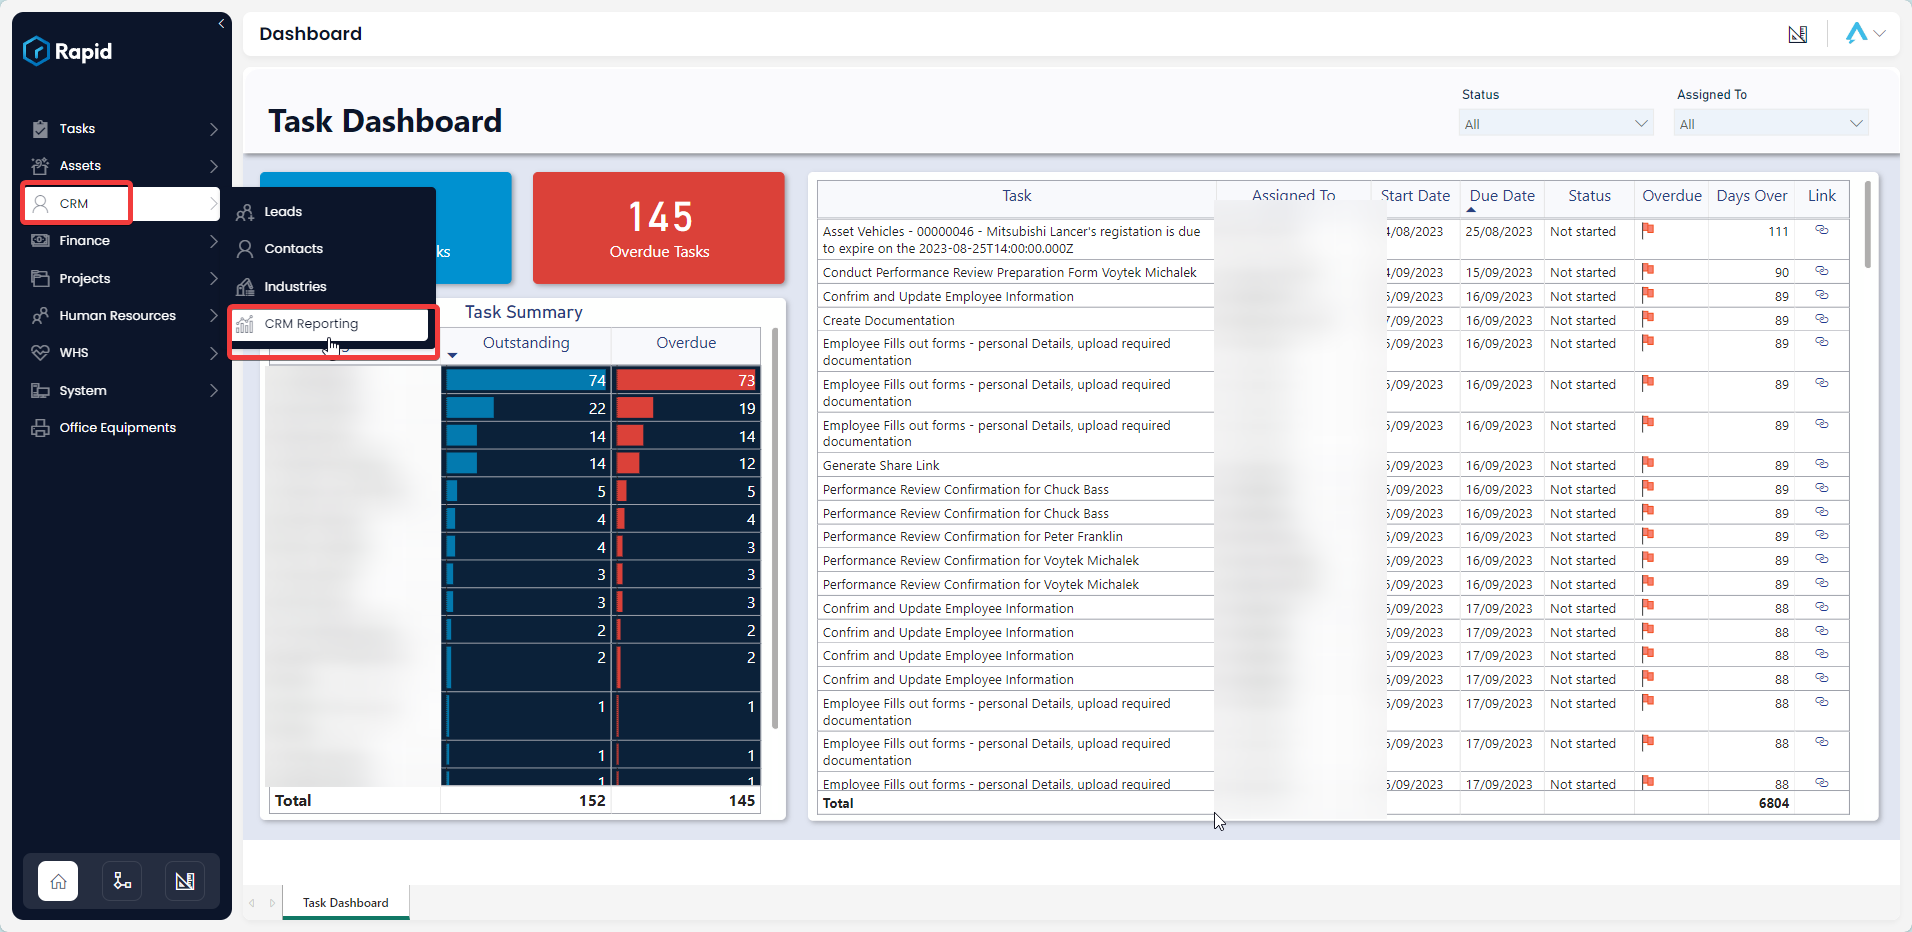Click the WHS heart icon

pyautogui.click(x=40, y=353)
